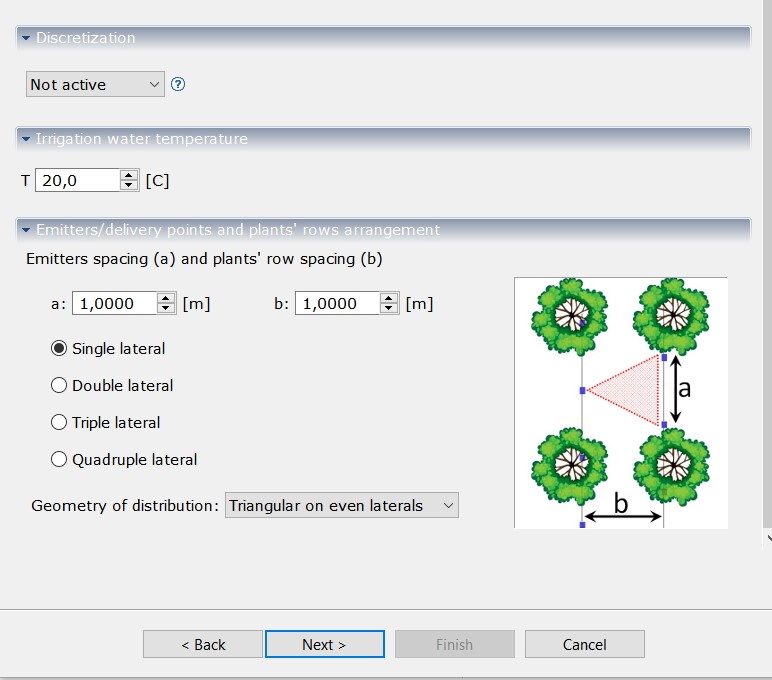Increase water temperature T with up arrow

(x=128, y=175)
